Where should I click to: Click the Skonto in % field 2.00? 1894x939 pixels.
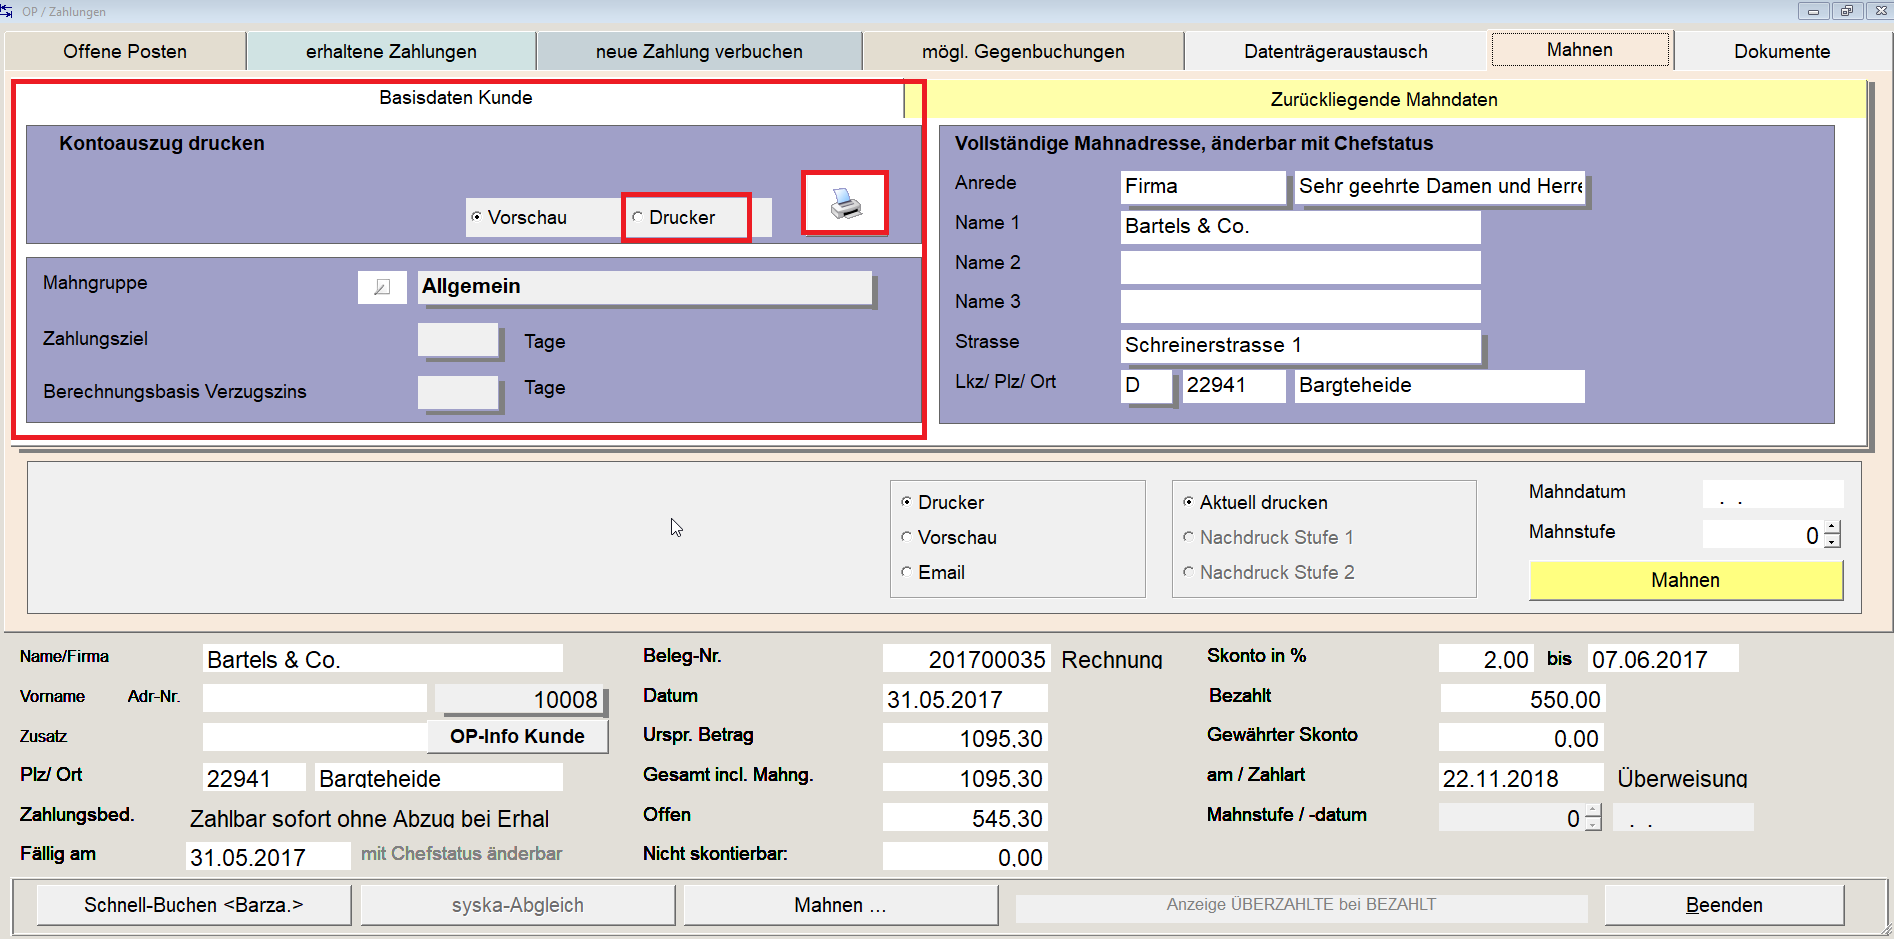pyautogui.click(x=1485, y=659)
